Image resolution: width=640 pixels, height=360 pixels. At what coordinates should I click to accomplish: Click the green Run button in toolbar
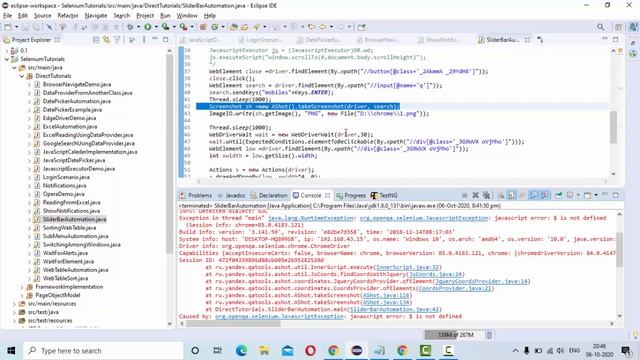pyautogui.click(x=147, y=27)
